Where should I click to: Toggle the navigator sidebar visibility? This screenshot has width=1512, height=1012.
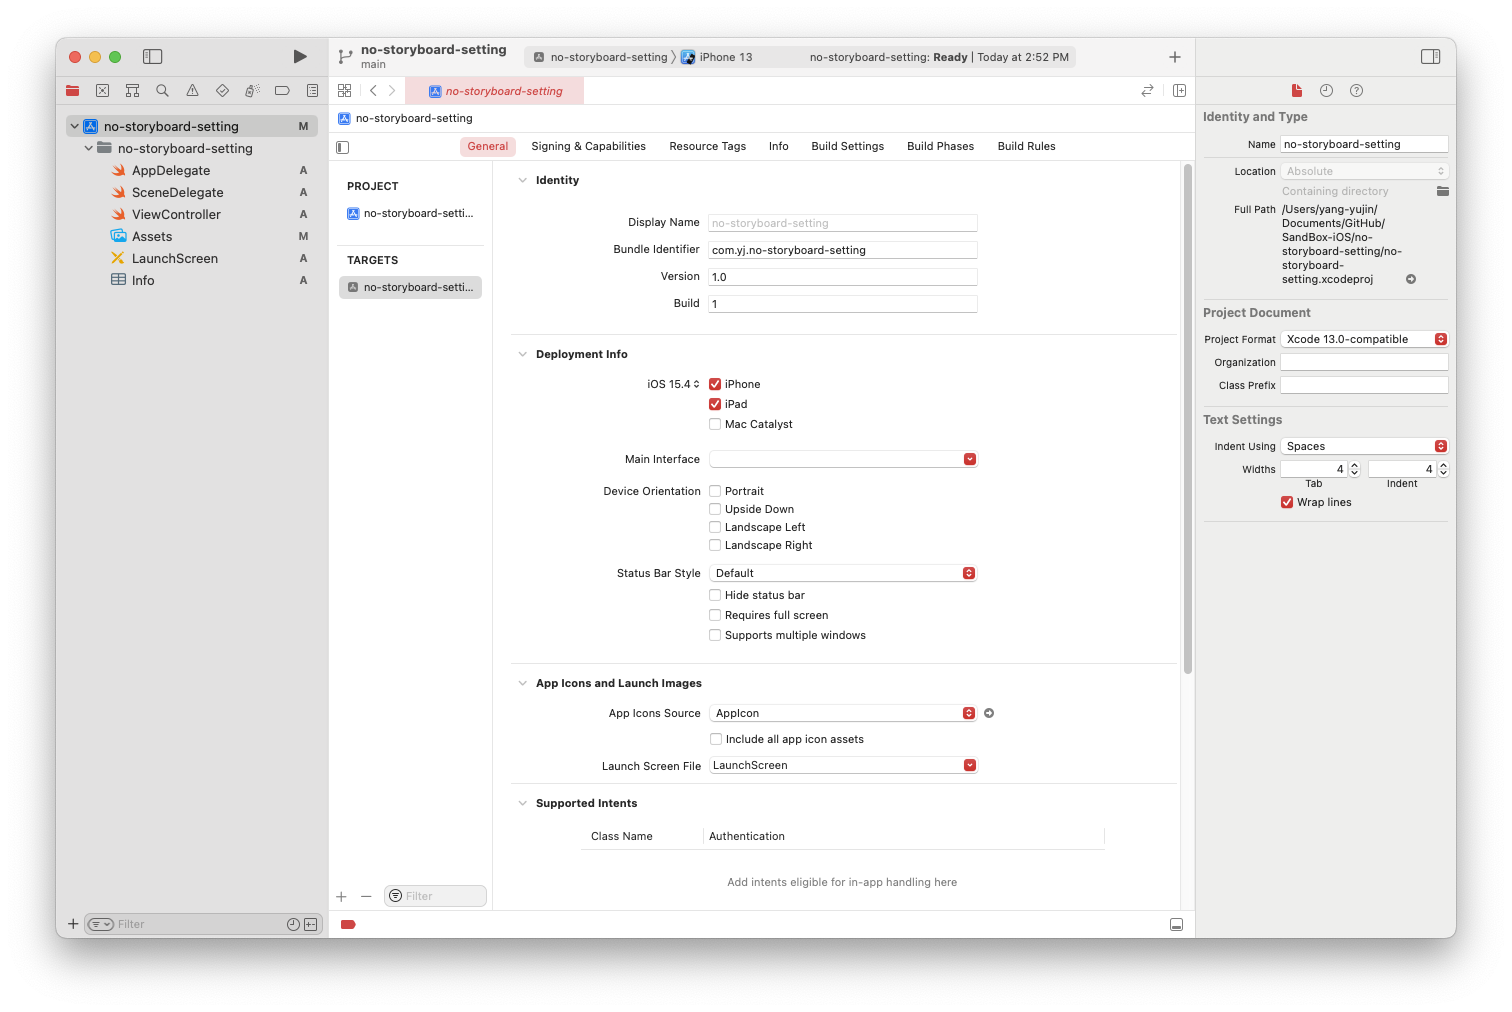153,57
